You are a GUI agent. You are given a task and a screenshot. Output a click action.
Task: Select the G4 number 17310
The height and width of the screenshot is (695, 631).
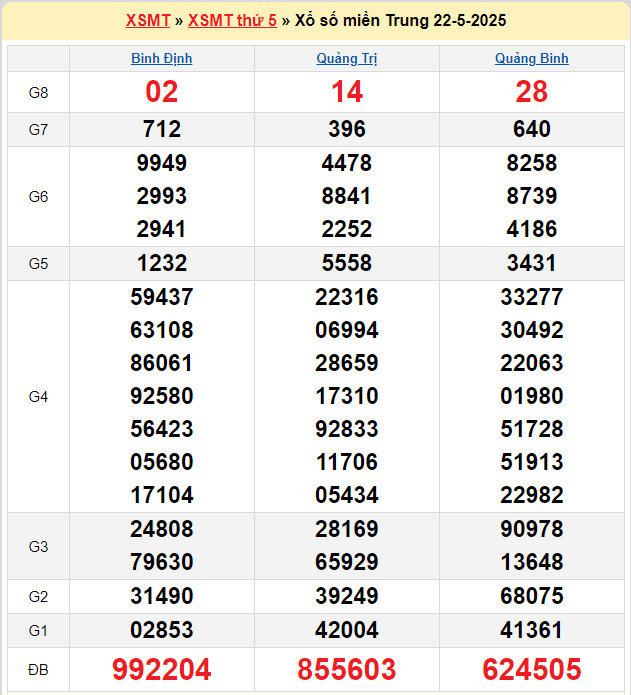tap(347, 396)
